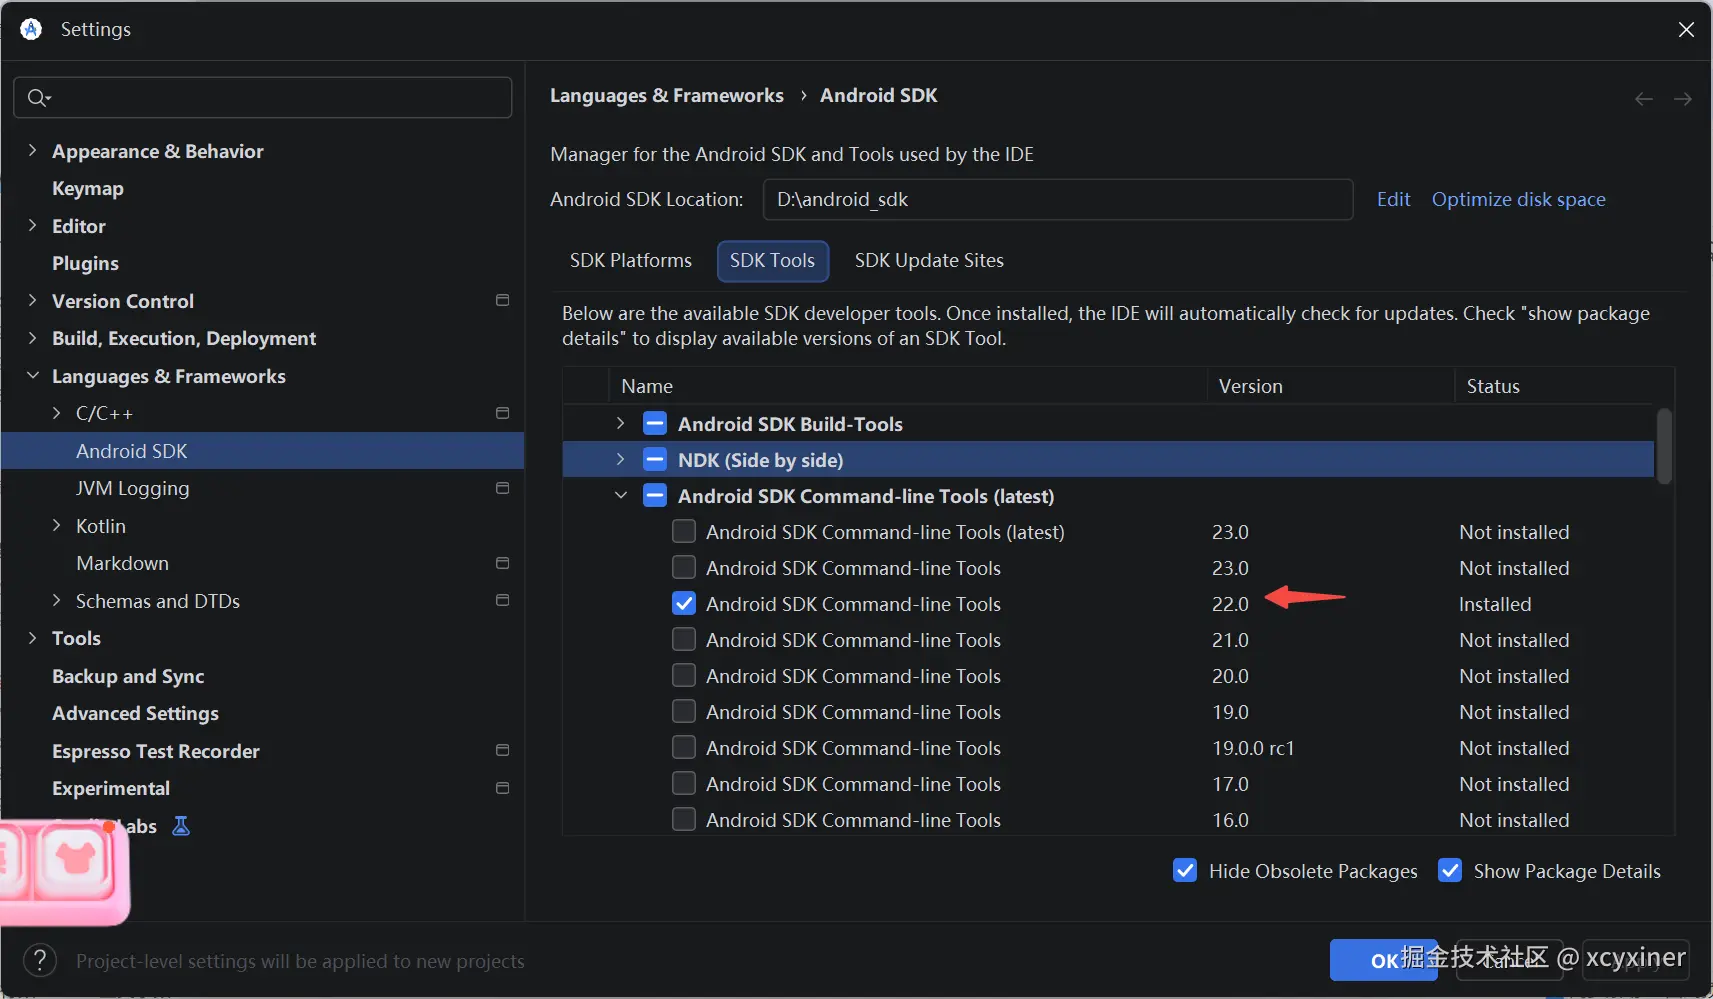This screenshot has width=1713, height=999.
Task: Expand the Version Control section
Action: pyautogui.click(x=32, y=300)
